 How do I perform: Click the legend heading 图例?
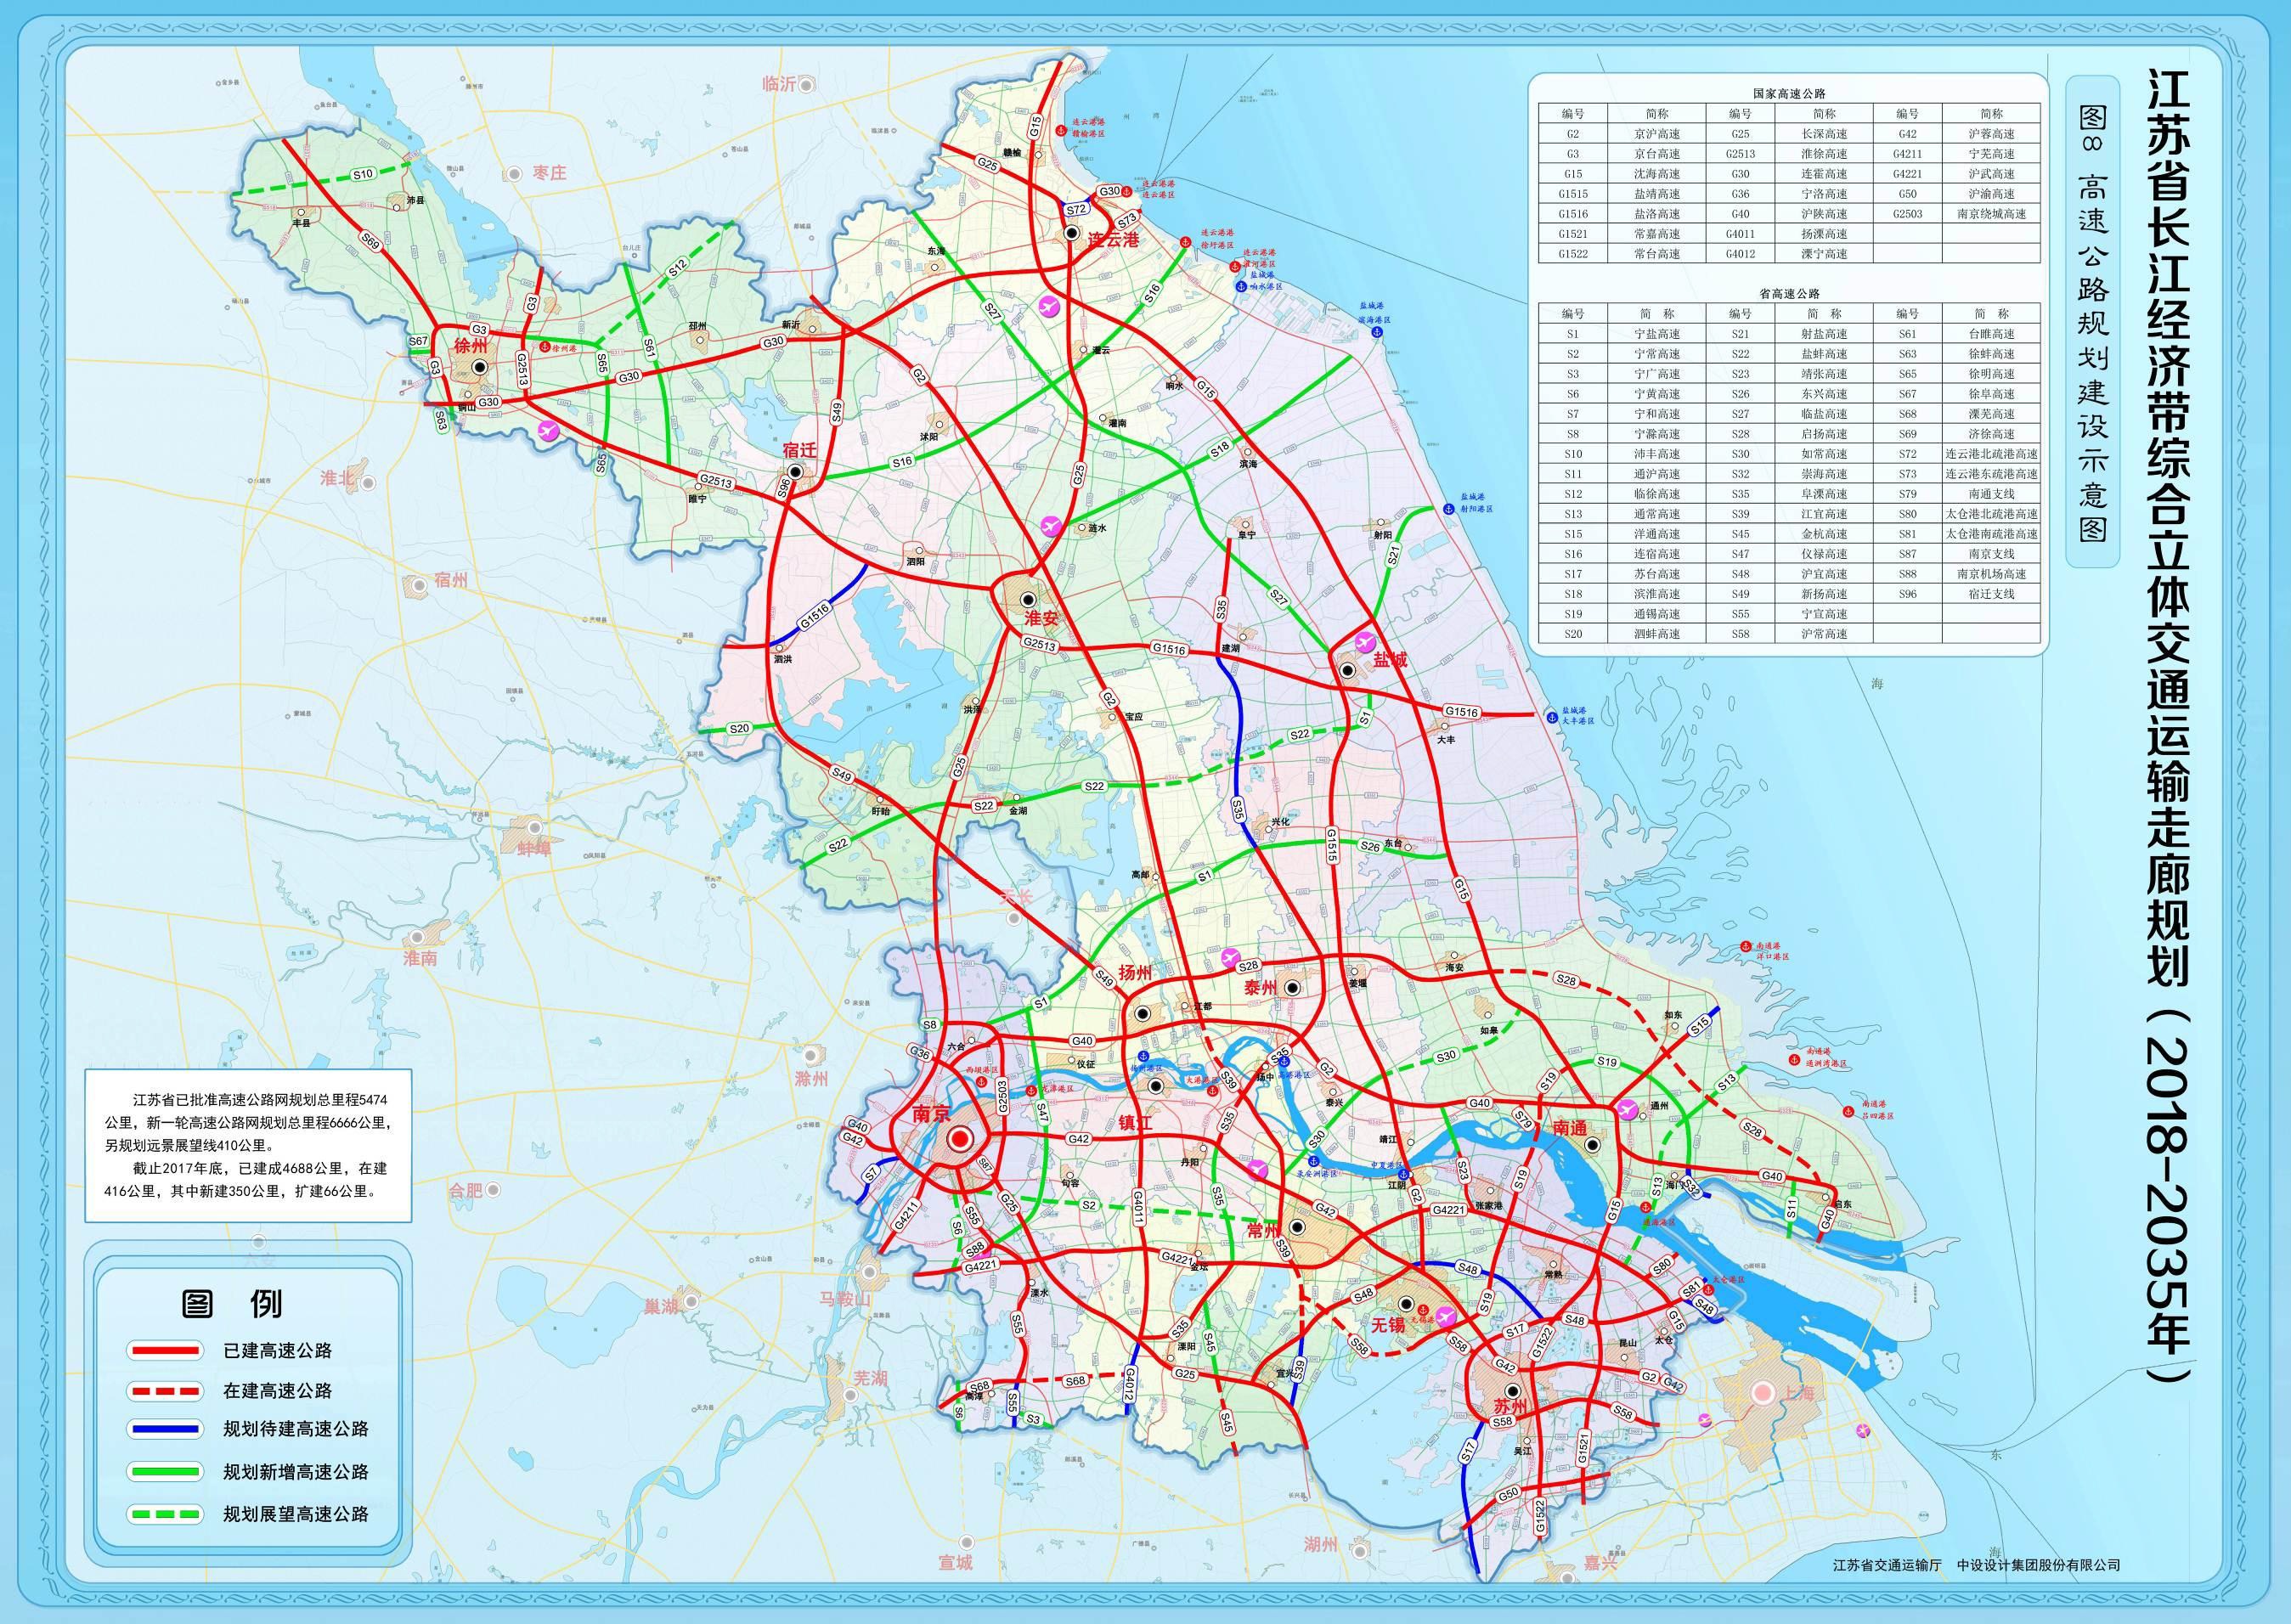(x=231, y=1304)
